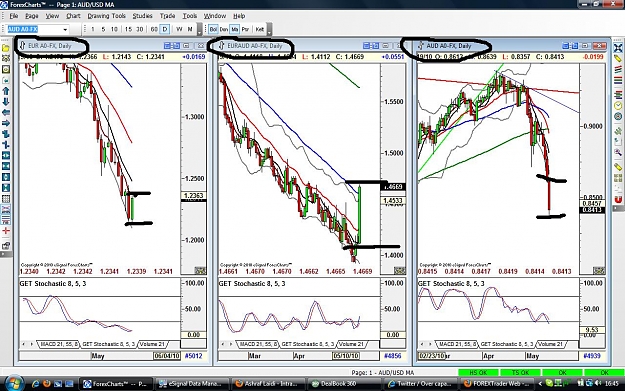Click the bottom icon in left toolbar
Screen dimensions: 625x391
coord(6,246)
